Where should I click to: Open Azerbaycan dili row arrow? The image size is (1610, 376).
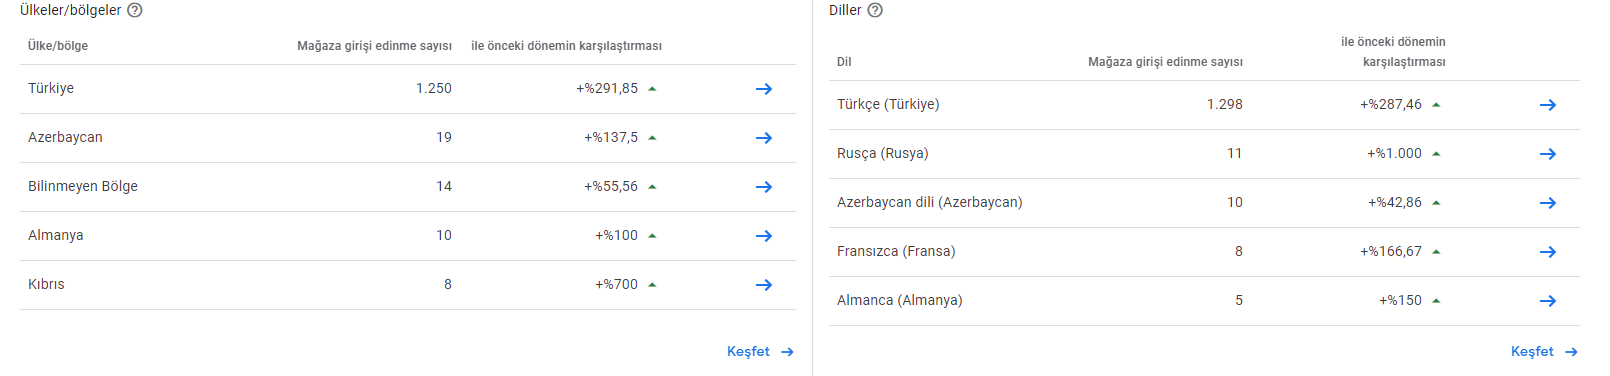(x=1548, y=203)
